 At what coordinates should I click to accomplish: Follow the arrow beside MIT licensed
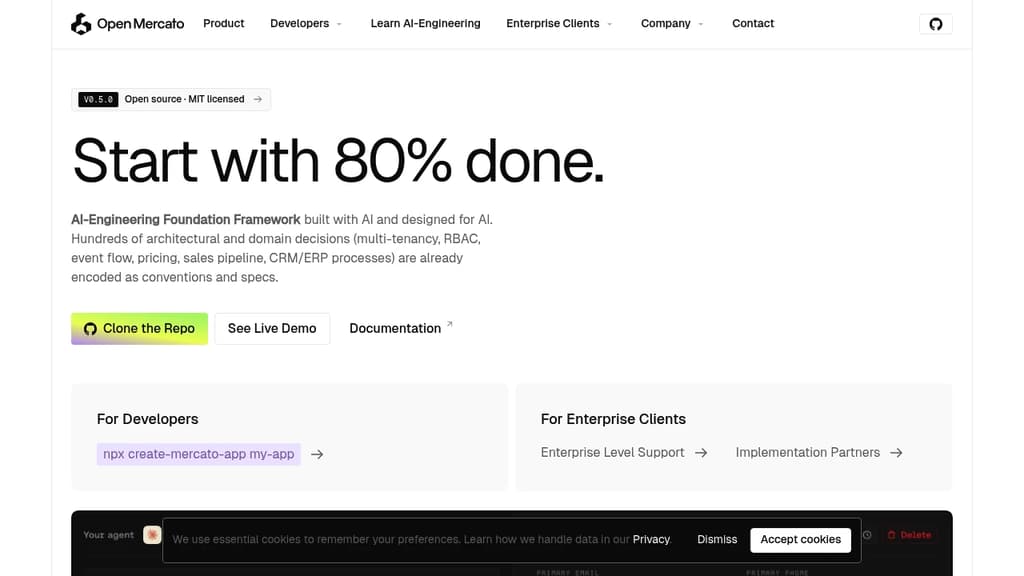pyautogui.click(x=258, y=99)
